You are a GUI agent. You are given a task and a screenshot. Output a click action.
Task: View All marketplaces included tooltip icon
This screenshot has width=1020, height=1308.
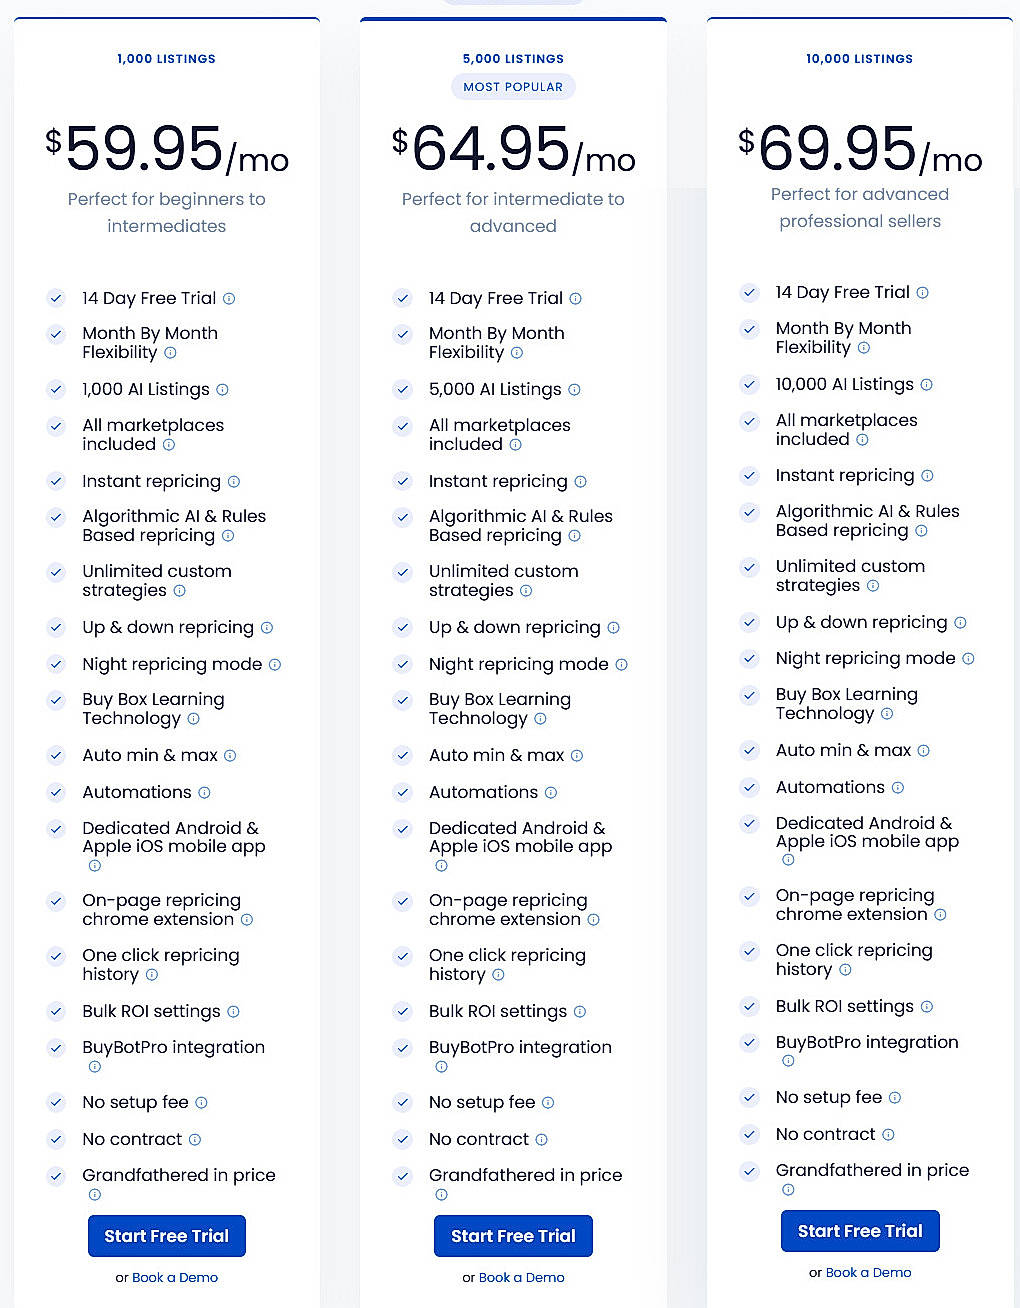168,445
